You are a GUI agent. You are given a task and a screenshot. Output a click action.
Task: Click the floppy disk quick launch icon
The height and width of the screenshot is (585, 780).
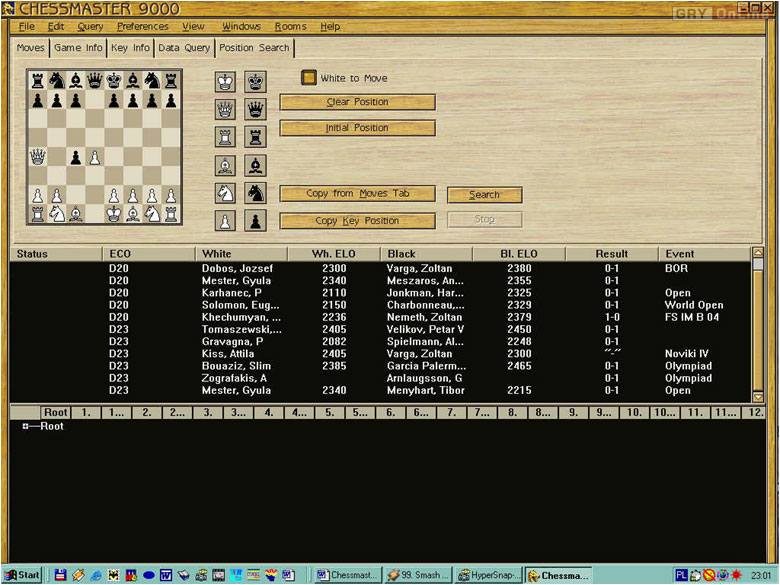click(x=61, y=576)
